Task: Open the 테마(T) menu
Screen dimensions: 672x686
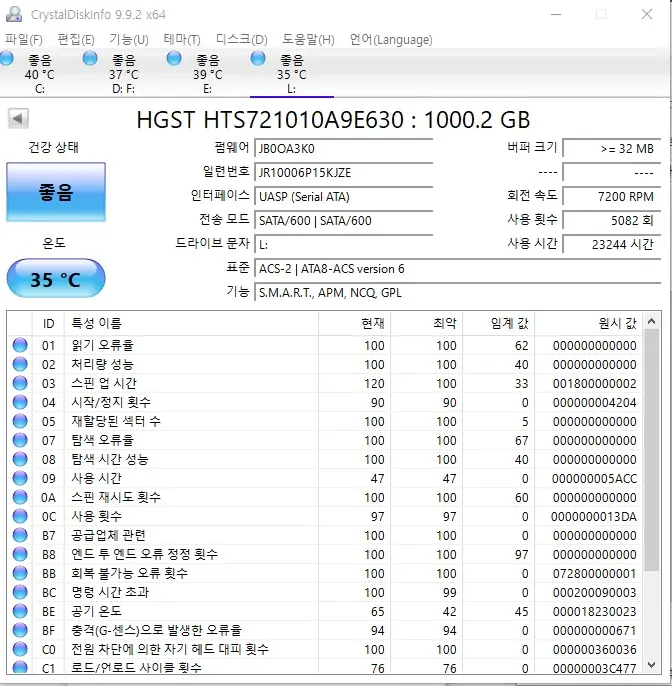Action: 182,40
